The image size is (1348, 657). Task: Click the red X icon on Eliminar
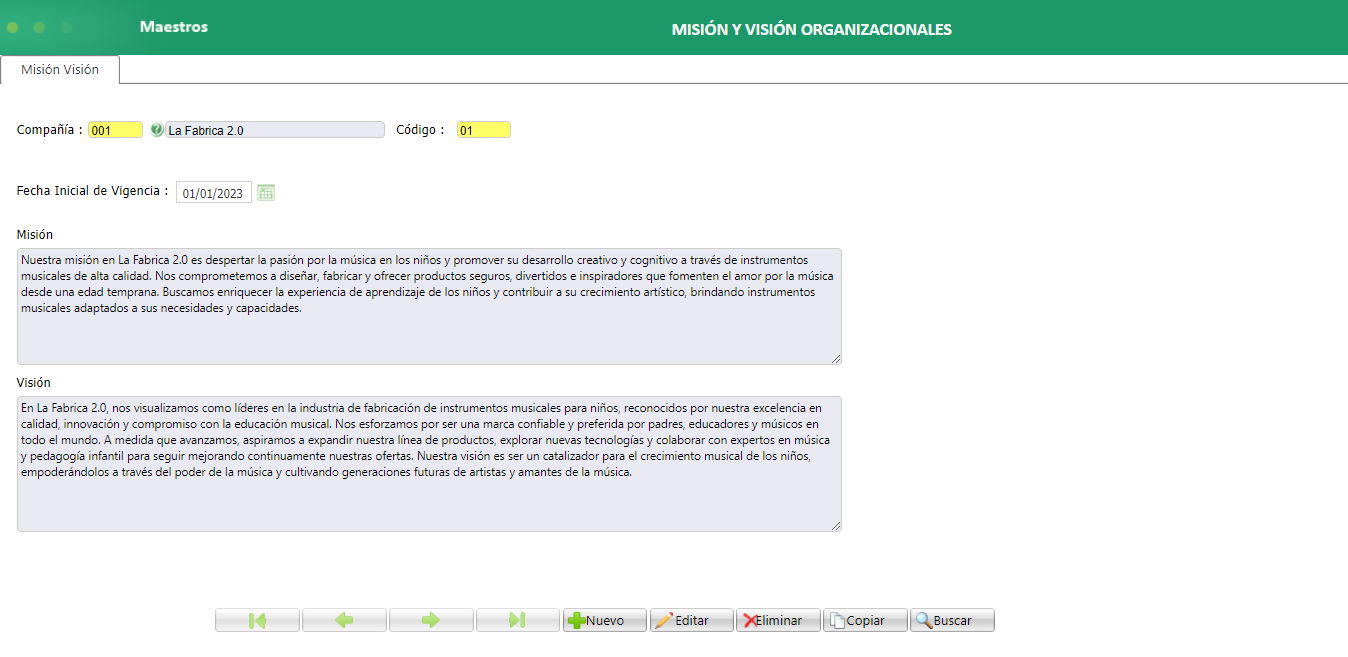749,619
